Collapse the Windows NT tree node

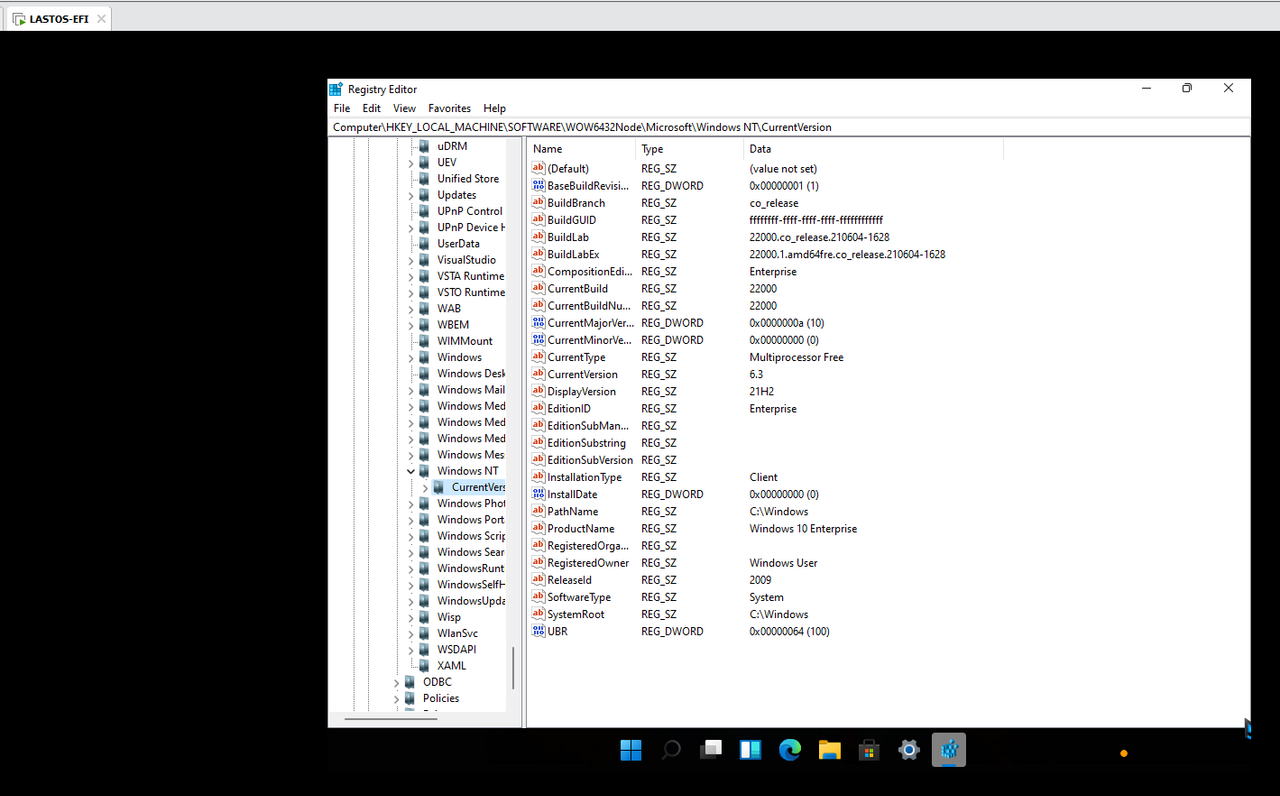point(410,471)
